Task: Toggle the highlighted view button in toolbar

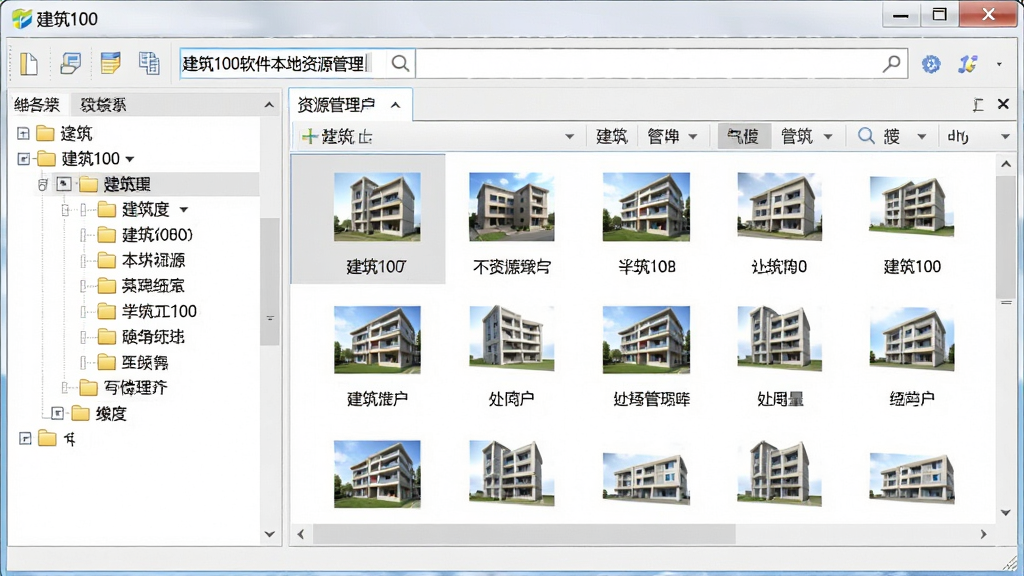Action: pyautogui.click(x=744, y=136)
